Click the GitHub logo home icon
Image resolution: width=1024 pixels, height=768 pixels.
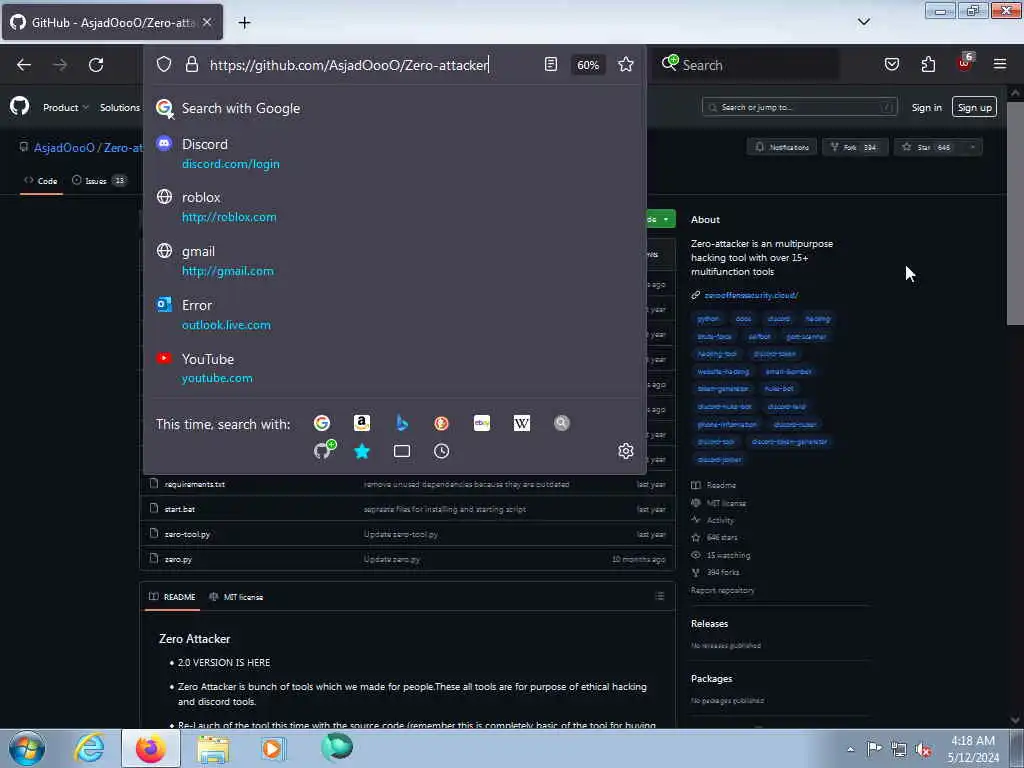click(20, 106)
